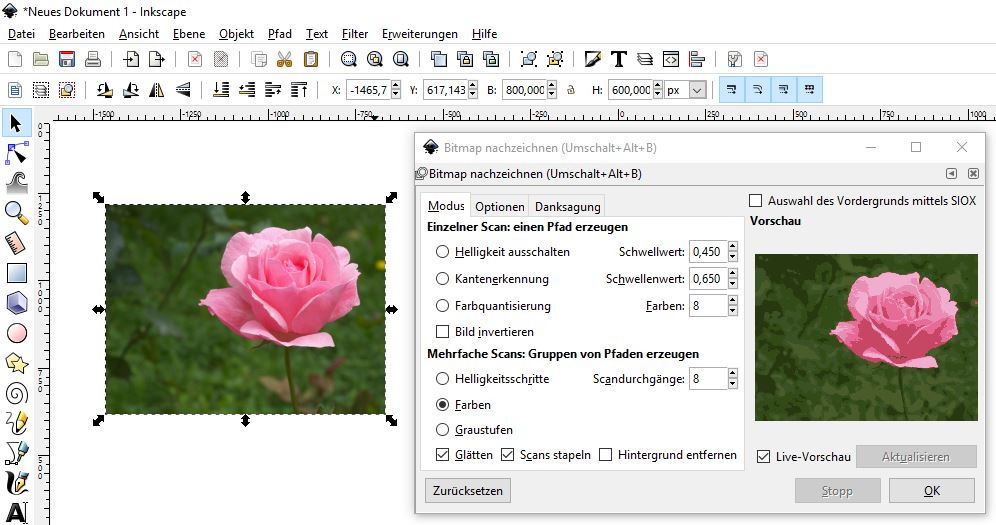Click the Text tool in top toolbar

(x=619, y=59)
